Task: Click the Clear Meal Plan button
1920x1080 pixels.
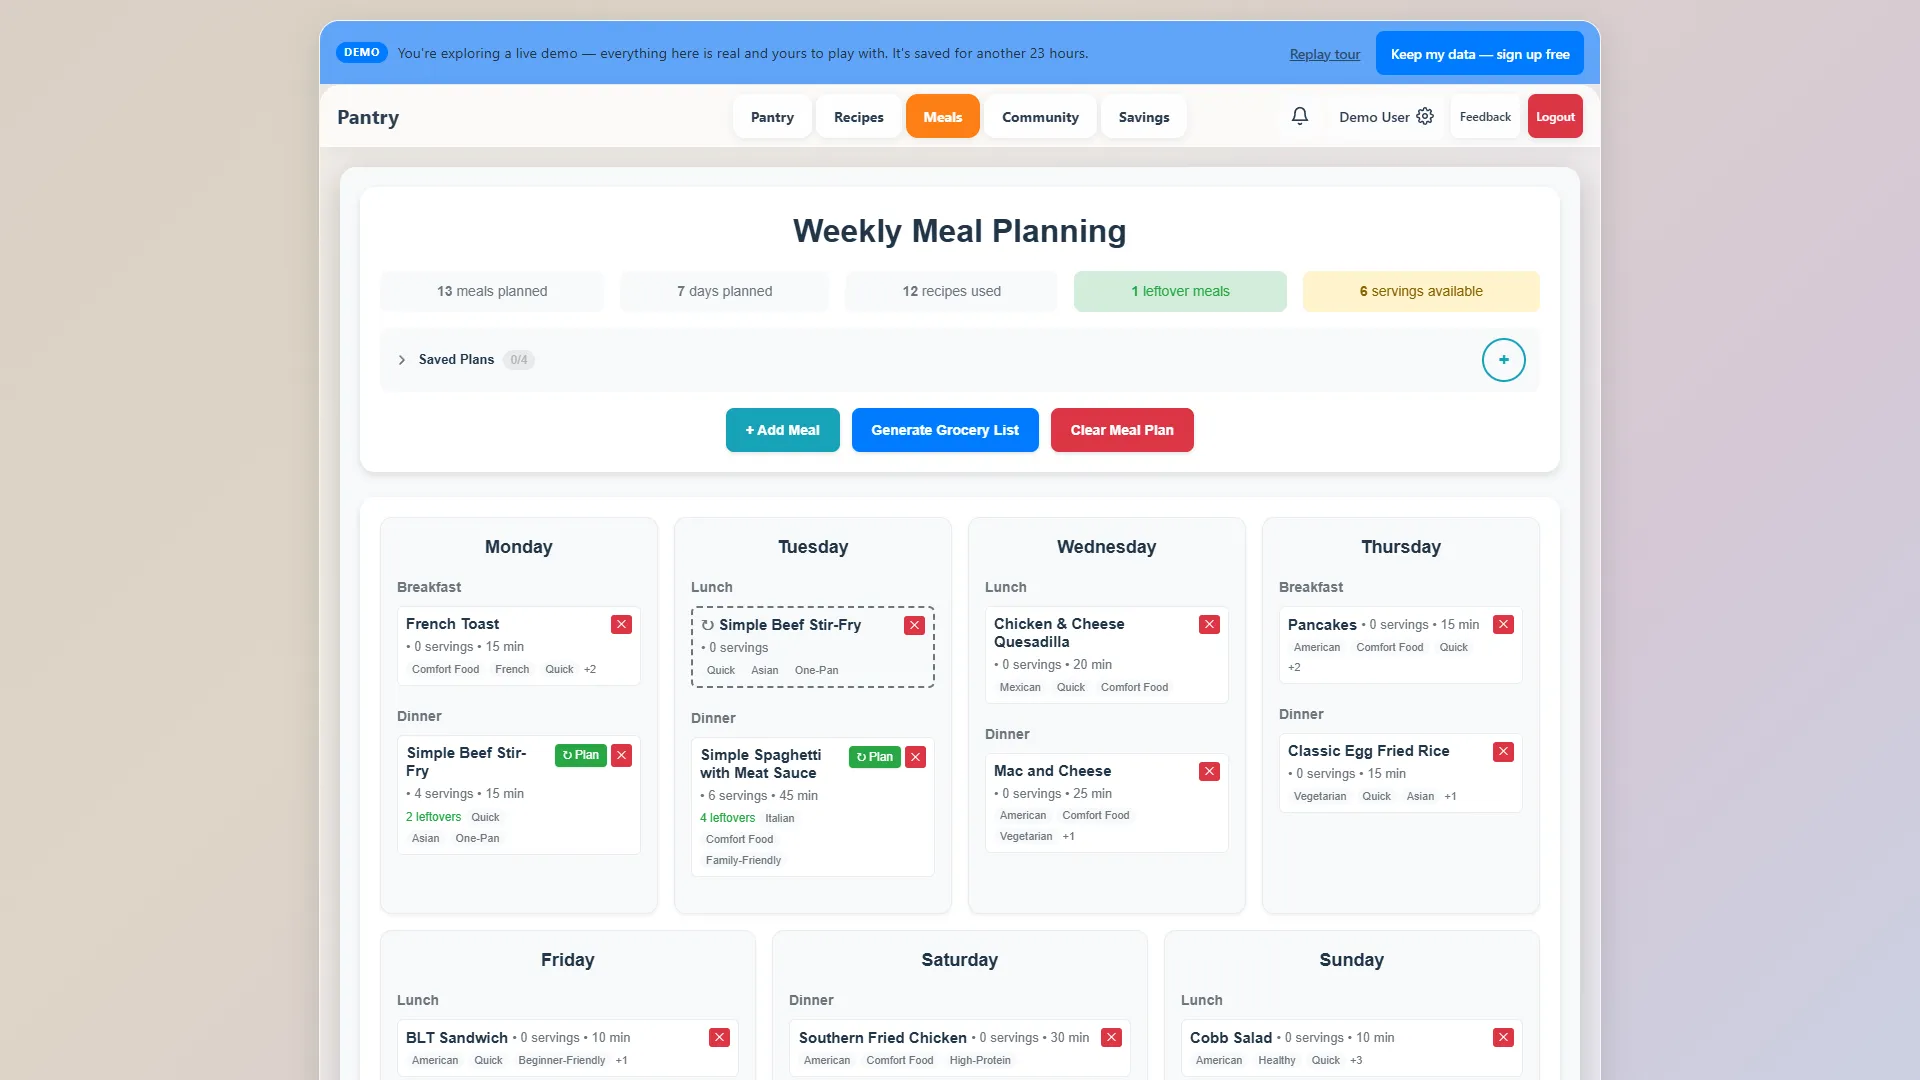Action: (x=1122, y=430)
